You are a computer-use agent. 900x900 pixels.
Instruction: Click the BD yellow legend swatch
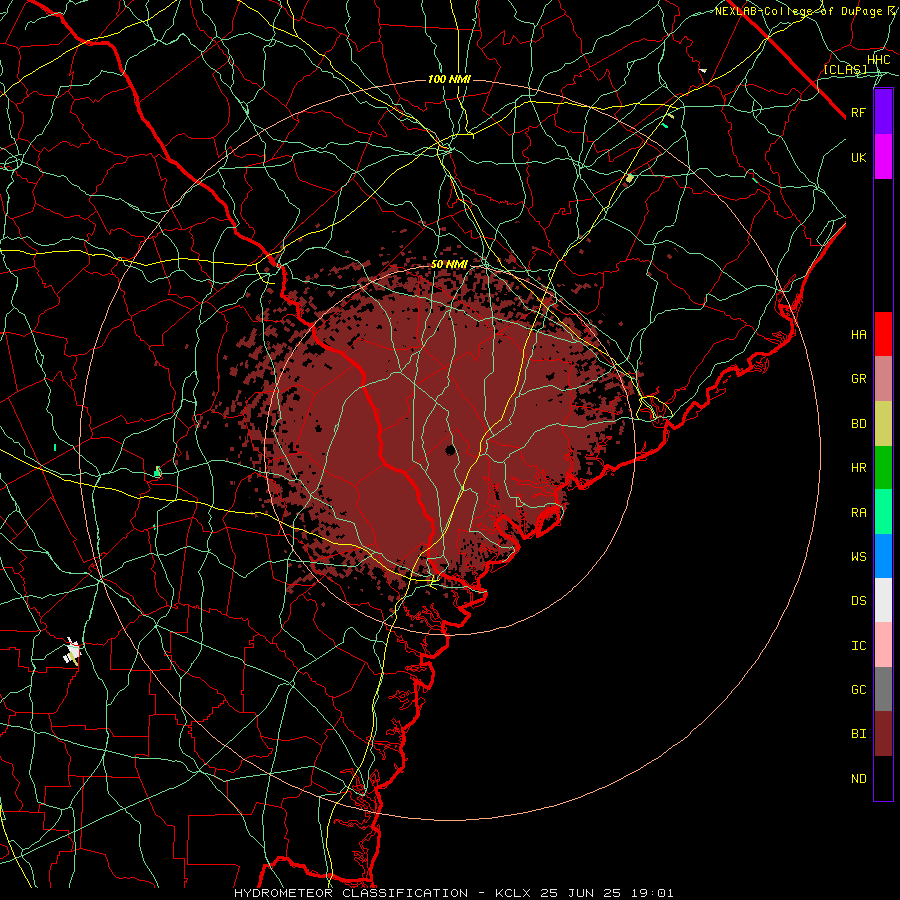click(883, 423)
